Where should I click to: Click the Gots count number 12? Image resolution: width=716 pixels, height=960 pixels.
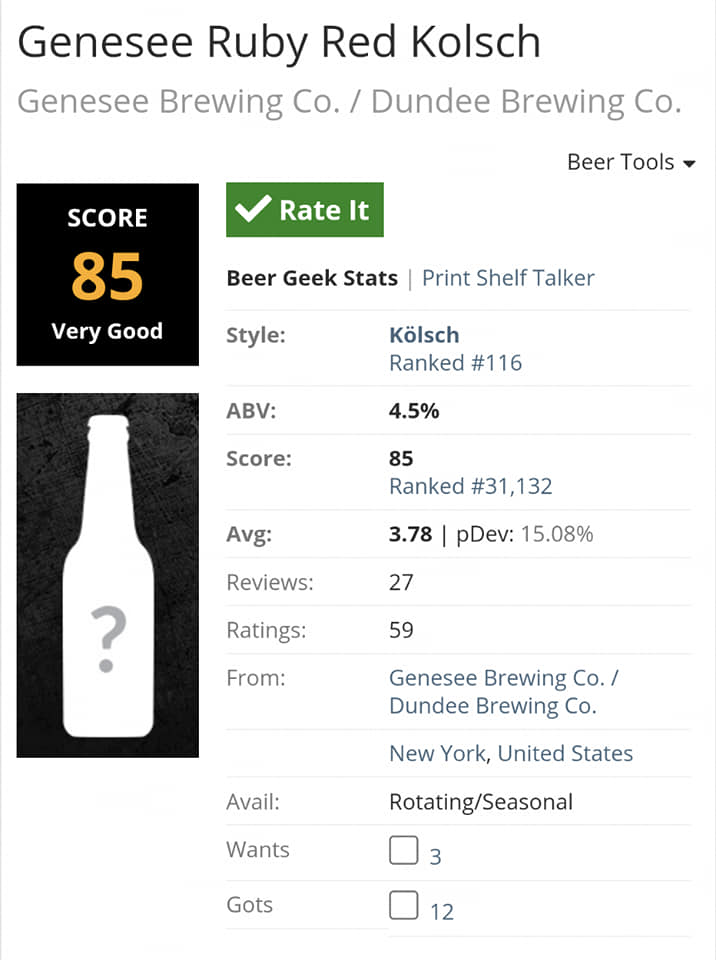441,912
